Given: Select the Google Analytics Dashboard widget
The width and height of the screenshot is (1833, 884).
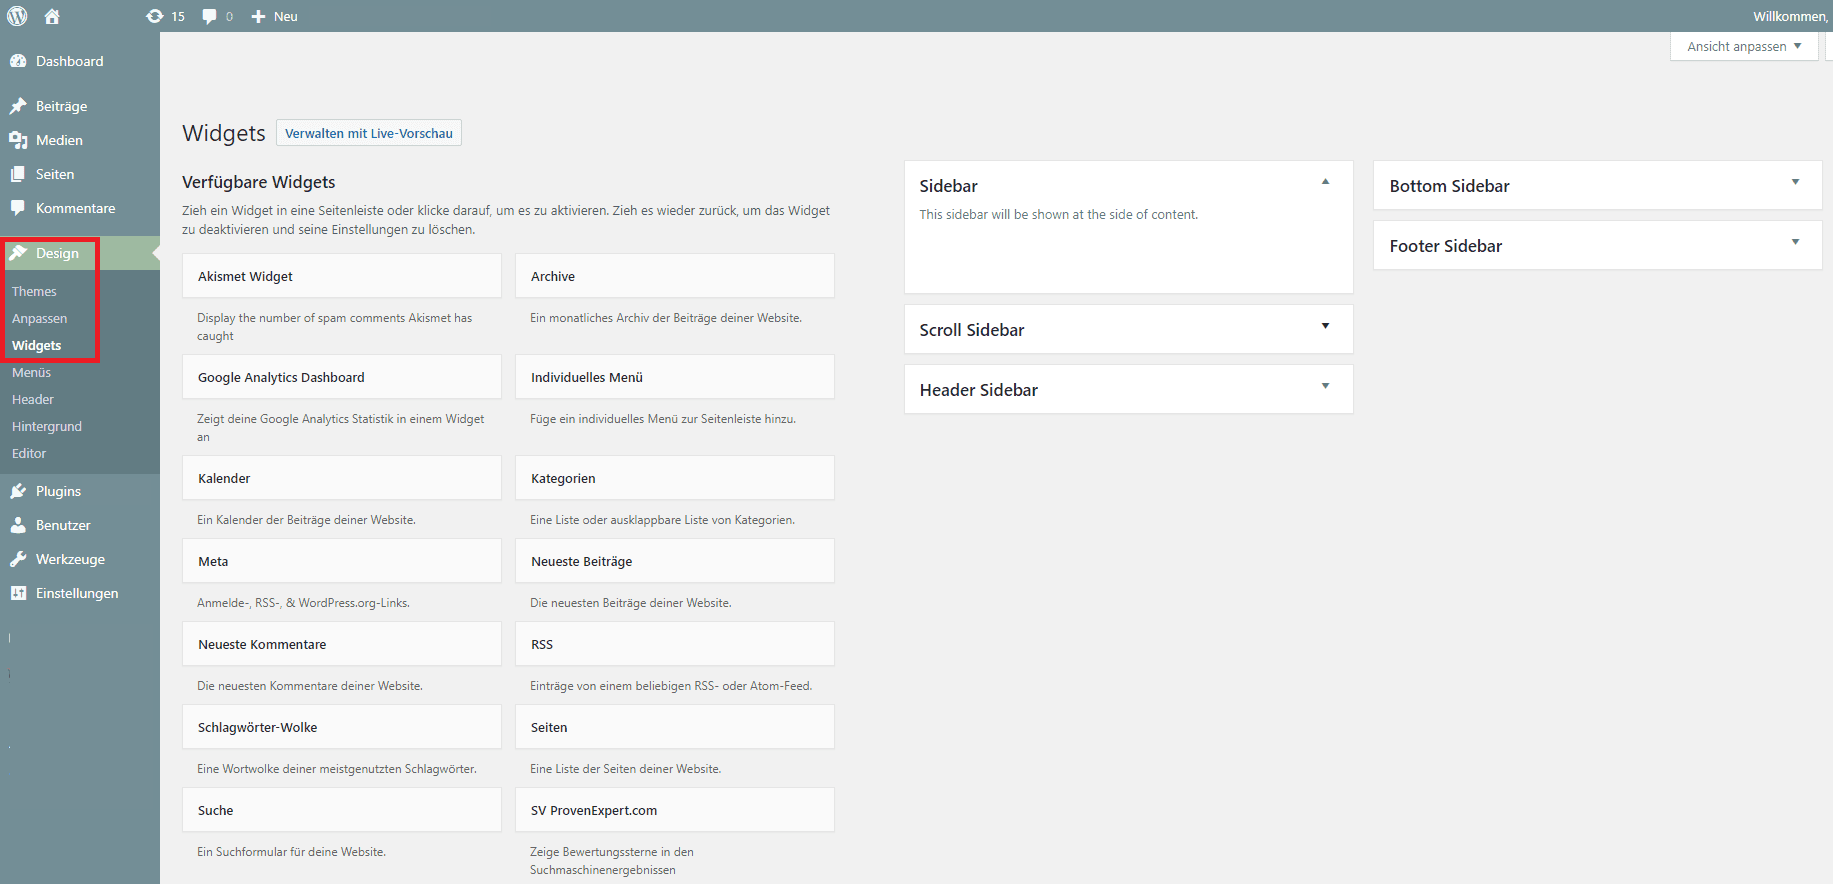Looking at the screenshot, I should click(x=341, y=377).
